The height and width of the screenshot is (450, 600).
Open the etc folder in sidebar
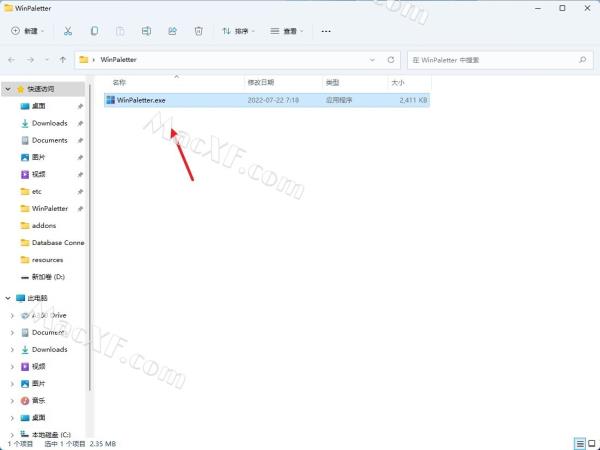(x=36, y=191)
